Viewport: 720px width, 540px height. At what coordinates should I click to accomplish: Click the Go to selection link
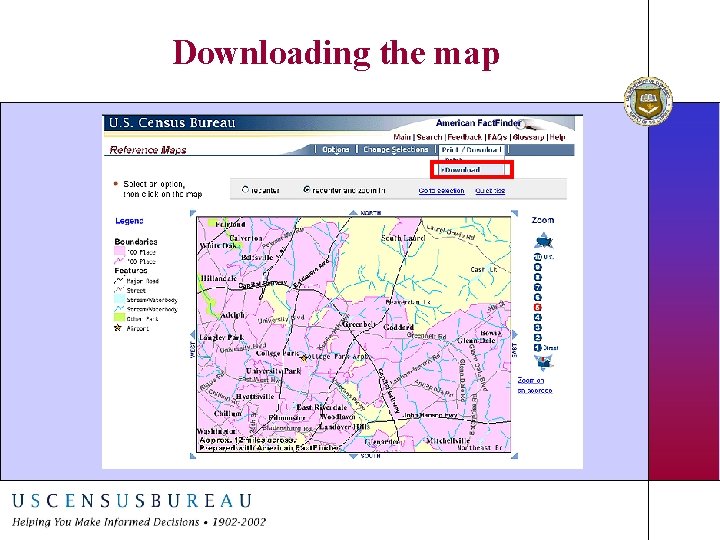(441, 191)
